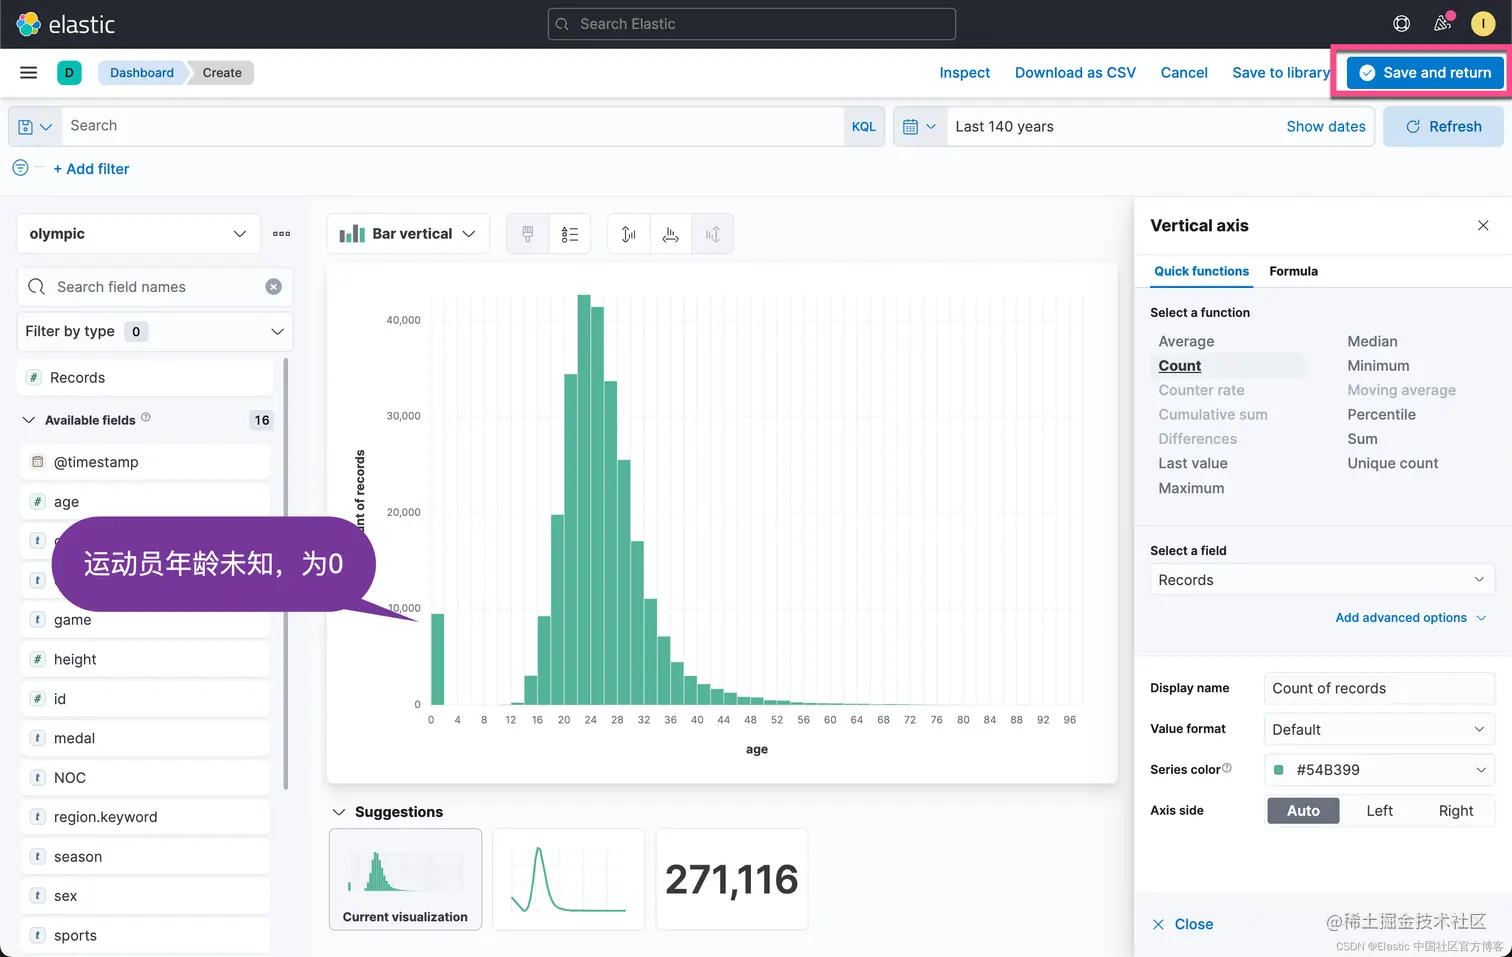
Task: Click Inspect in the top menu
Action: coord(964,72)
